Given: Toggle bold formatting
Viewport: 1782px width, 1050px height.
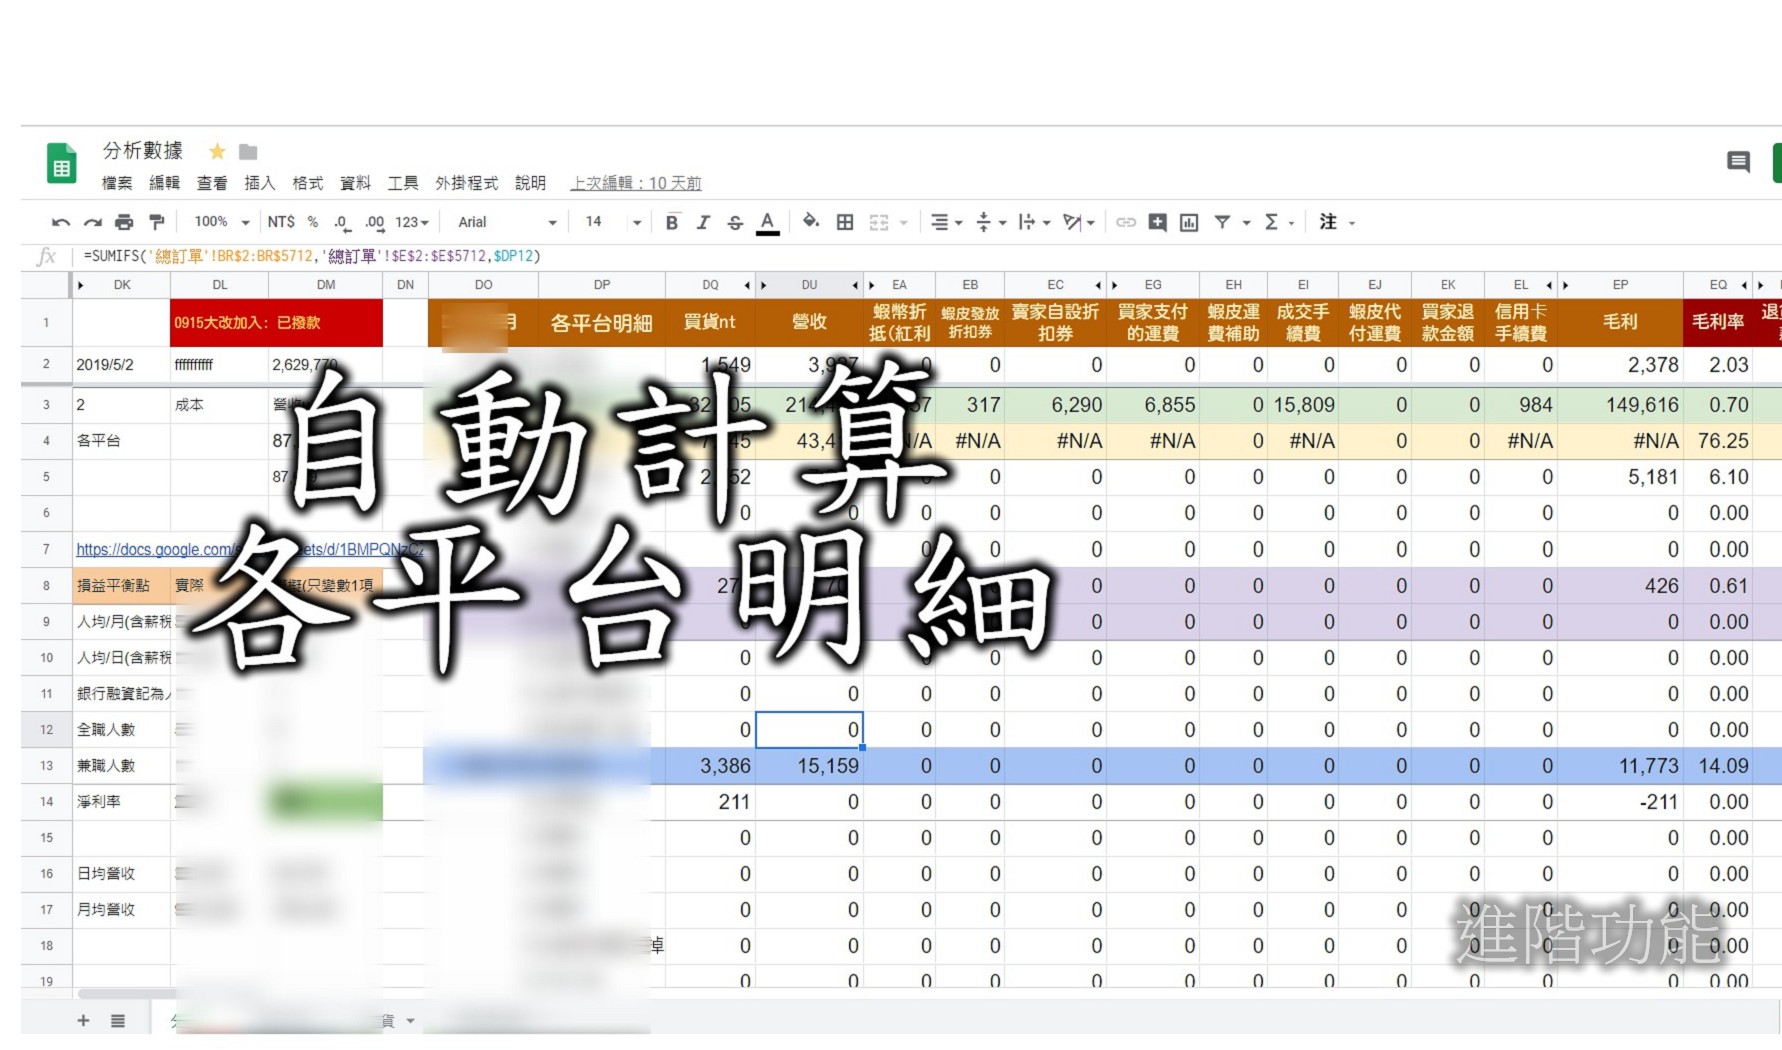Looking at the screenshot, I should pyautogui.click(x=672, y=222).
